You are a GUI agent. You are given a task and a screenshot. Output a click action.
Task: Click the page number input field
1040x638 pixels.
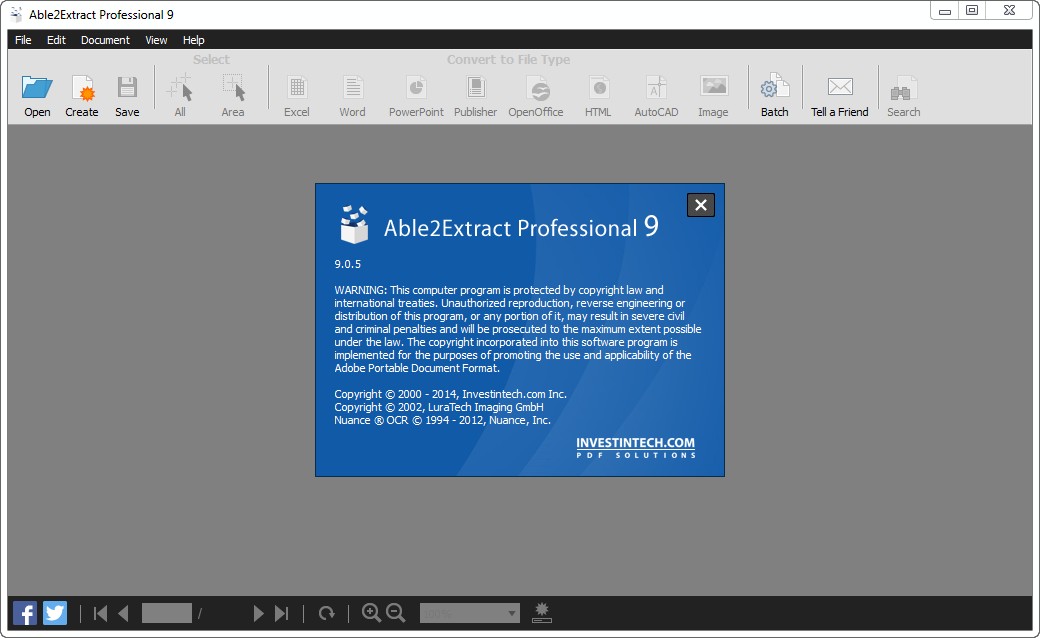pos(166,613)
